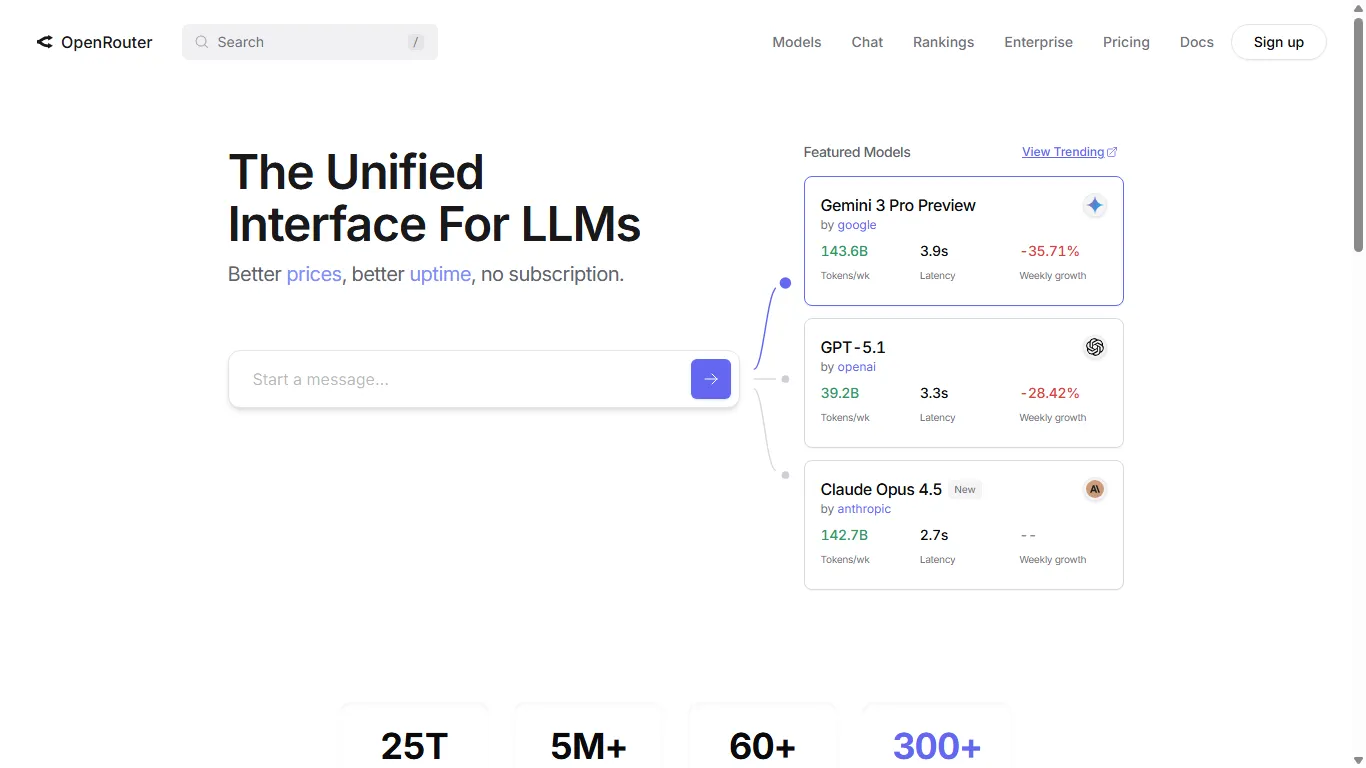Navigate to Enterprise in the navbar
This screenshot has width=1366, height=768.
(1038, 42)
